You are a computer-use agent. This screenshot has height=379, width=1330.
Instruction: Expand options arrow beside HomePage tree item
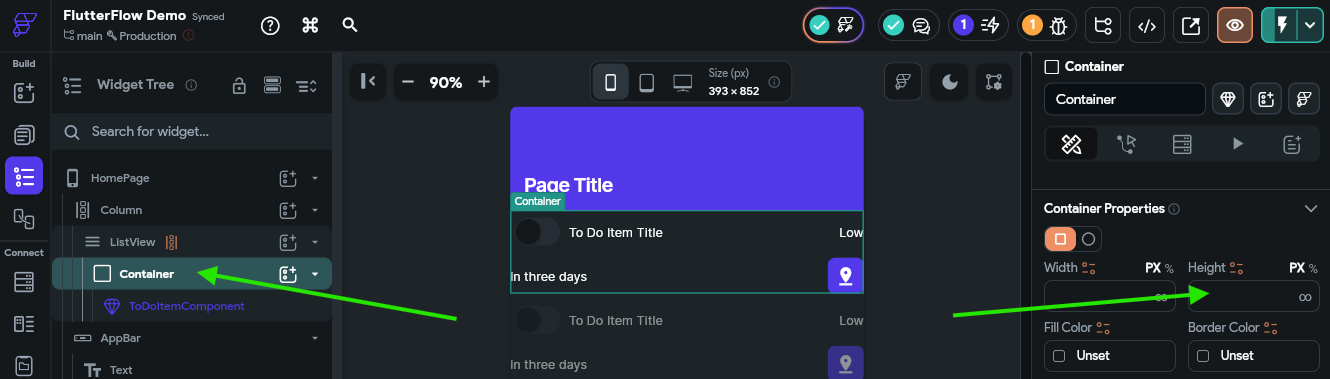point(315,178)
